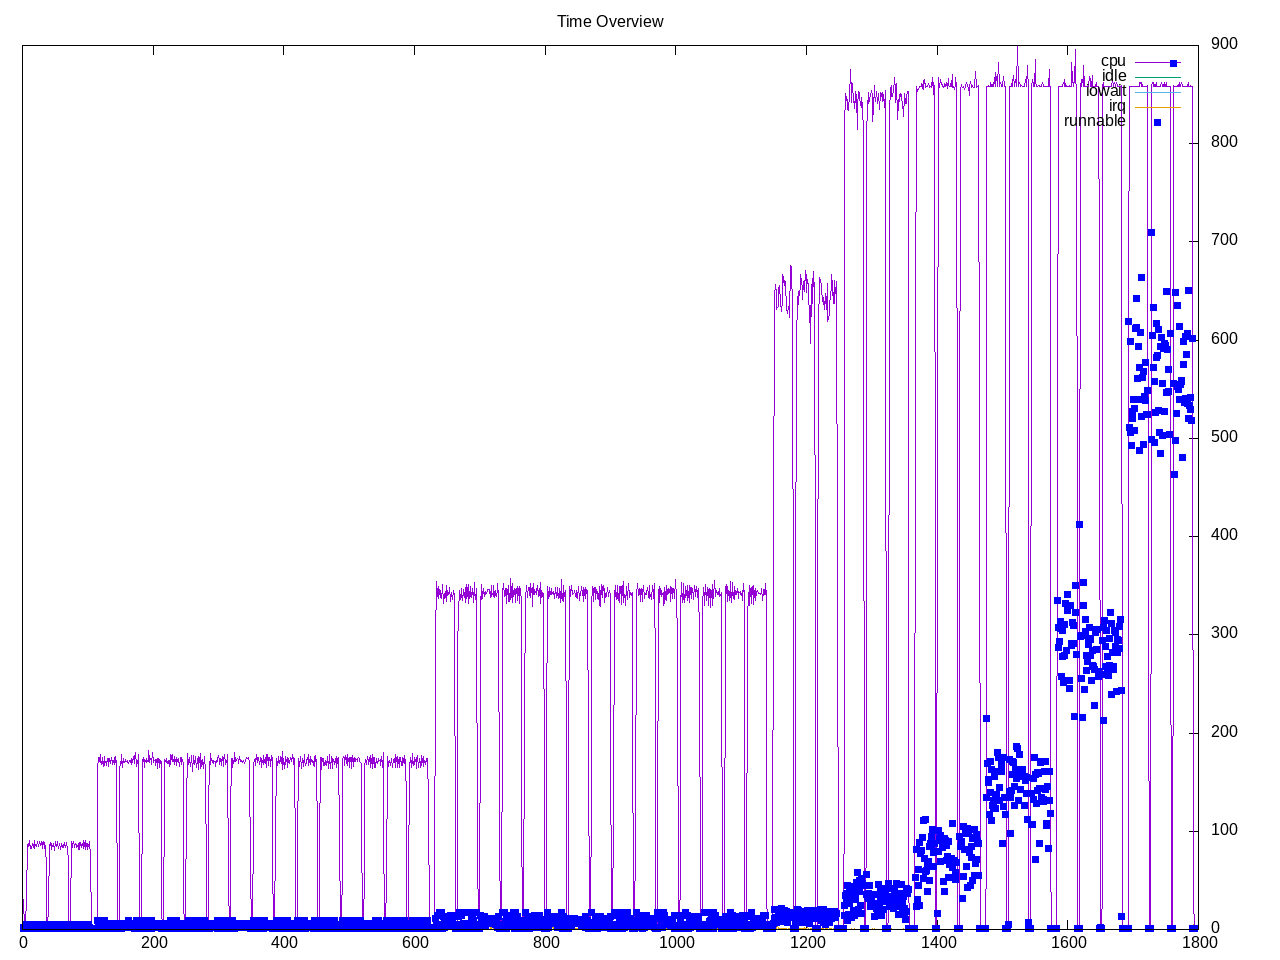Click the isolated runnable point near 410
1280x960 pixels.
tap(1079, 524)
